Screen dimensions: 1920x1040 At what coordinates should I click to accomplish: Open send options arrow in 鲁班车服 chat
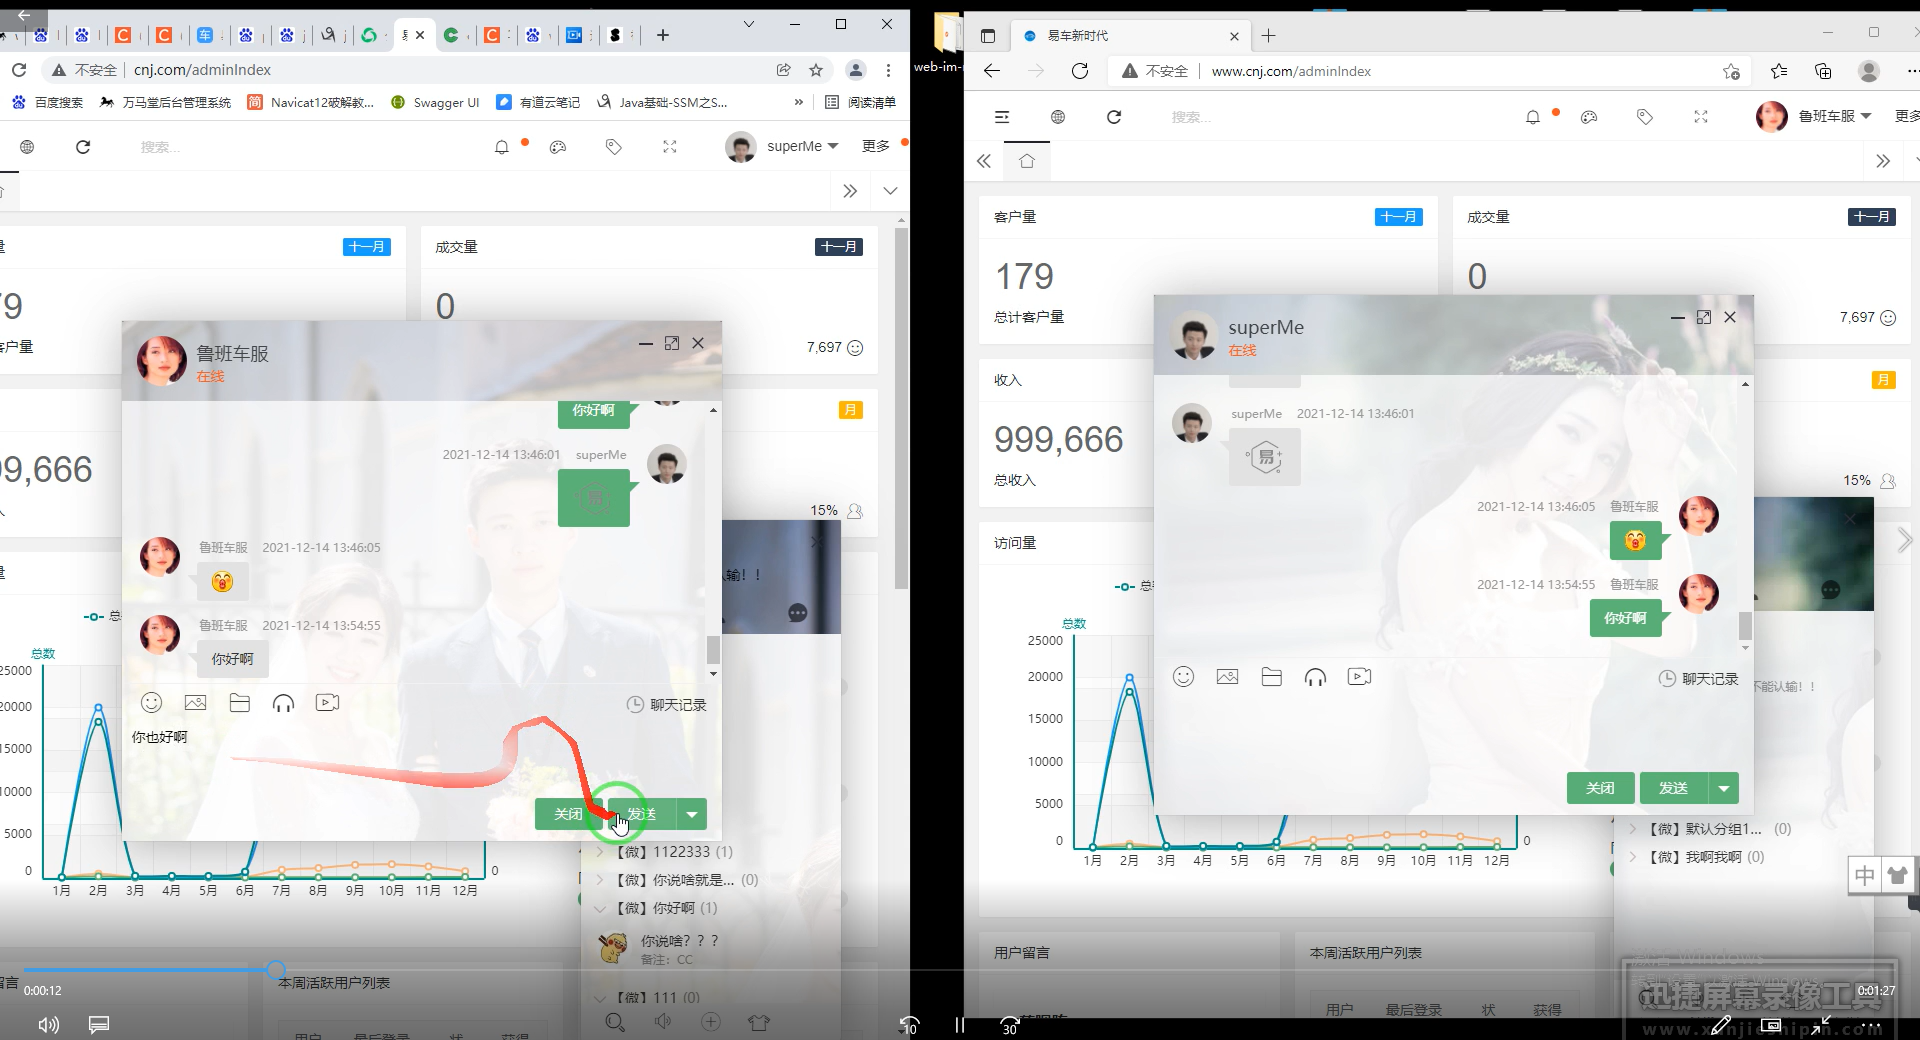pyautogui.click(x=692, y=814)
